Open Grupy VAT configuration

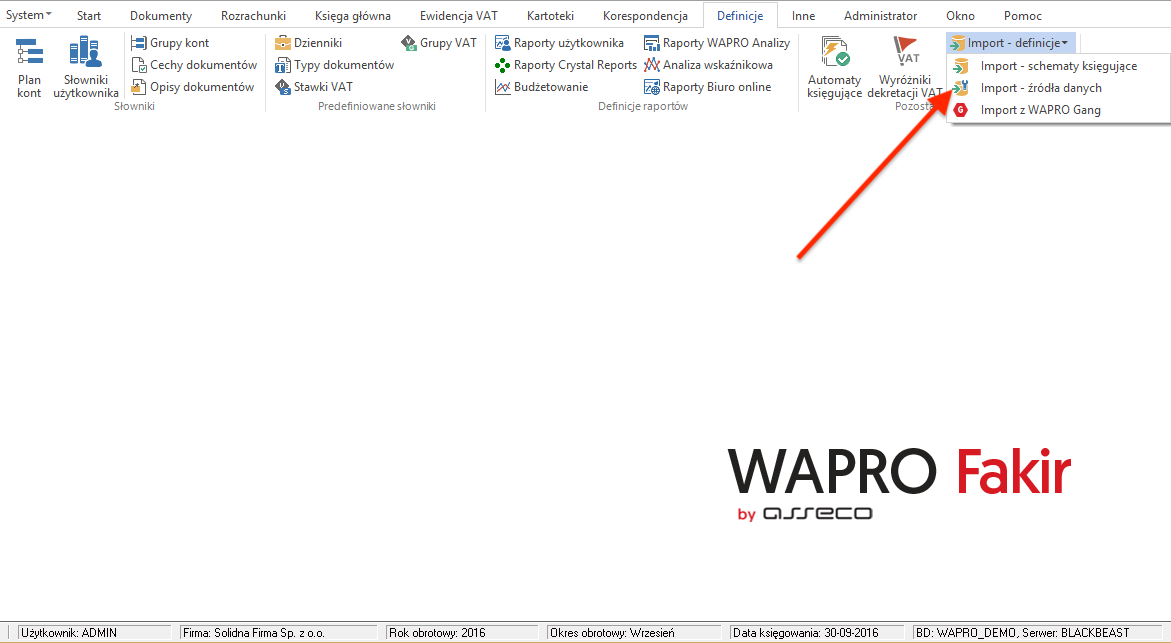point(437,42)
